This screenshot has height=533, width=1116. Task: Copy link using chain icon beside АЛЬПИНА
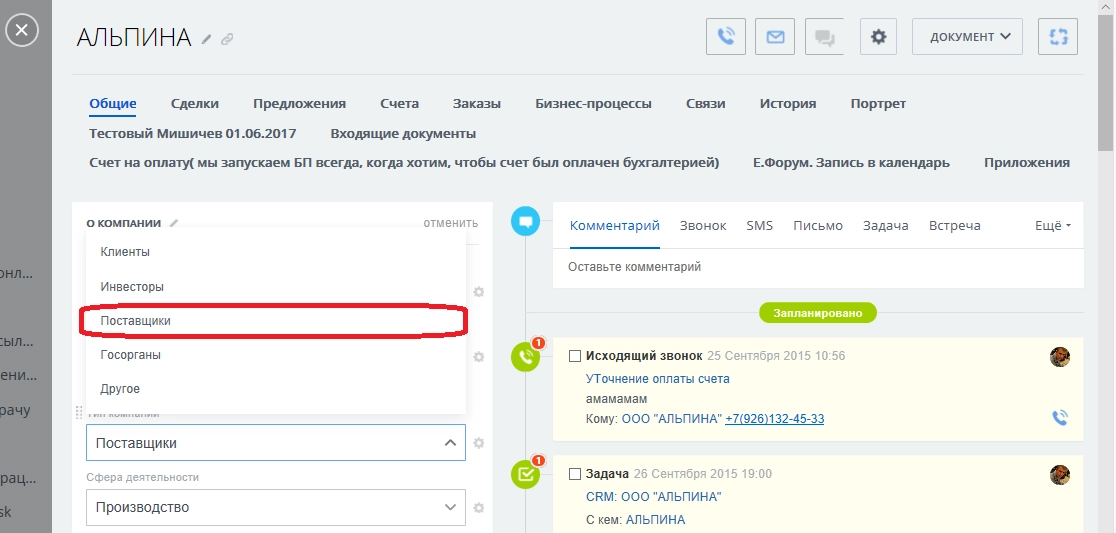point(227,40)
